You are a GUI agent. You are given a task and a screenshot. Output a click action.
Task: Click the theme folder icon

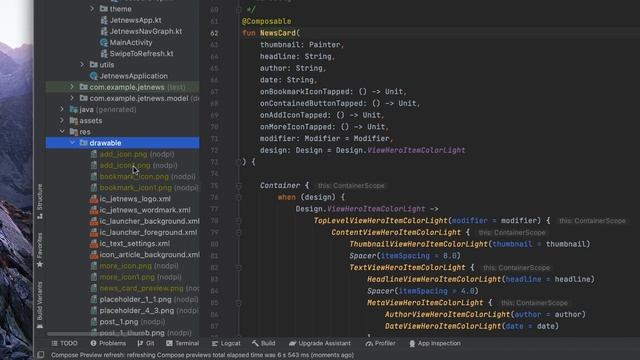click(103, 9)
